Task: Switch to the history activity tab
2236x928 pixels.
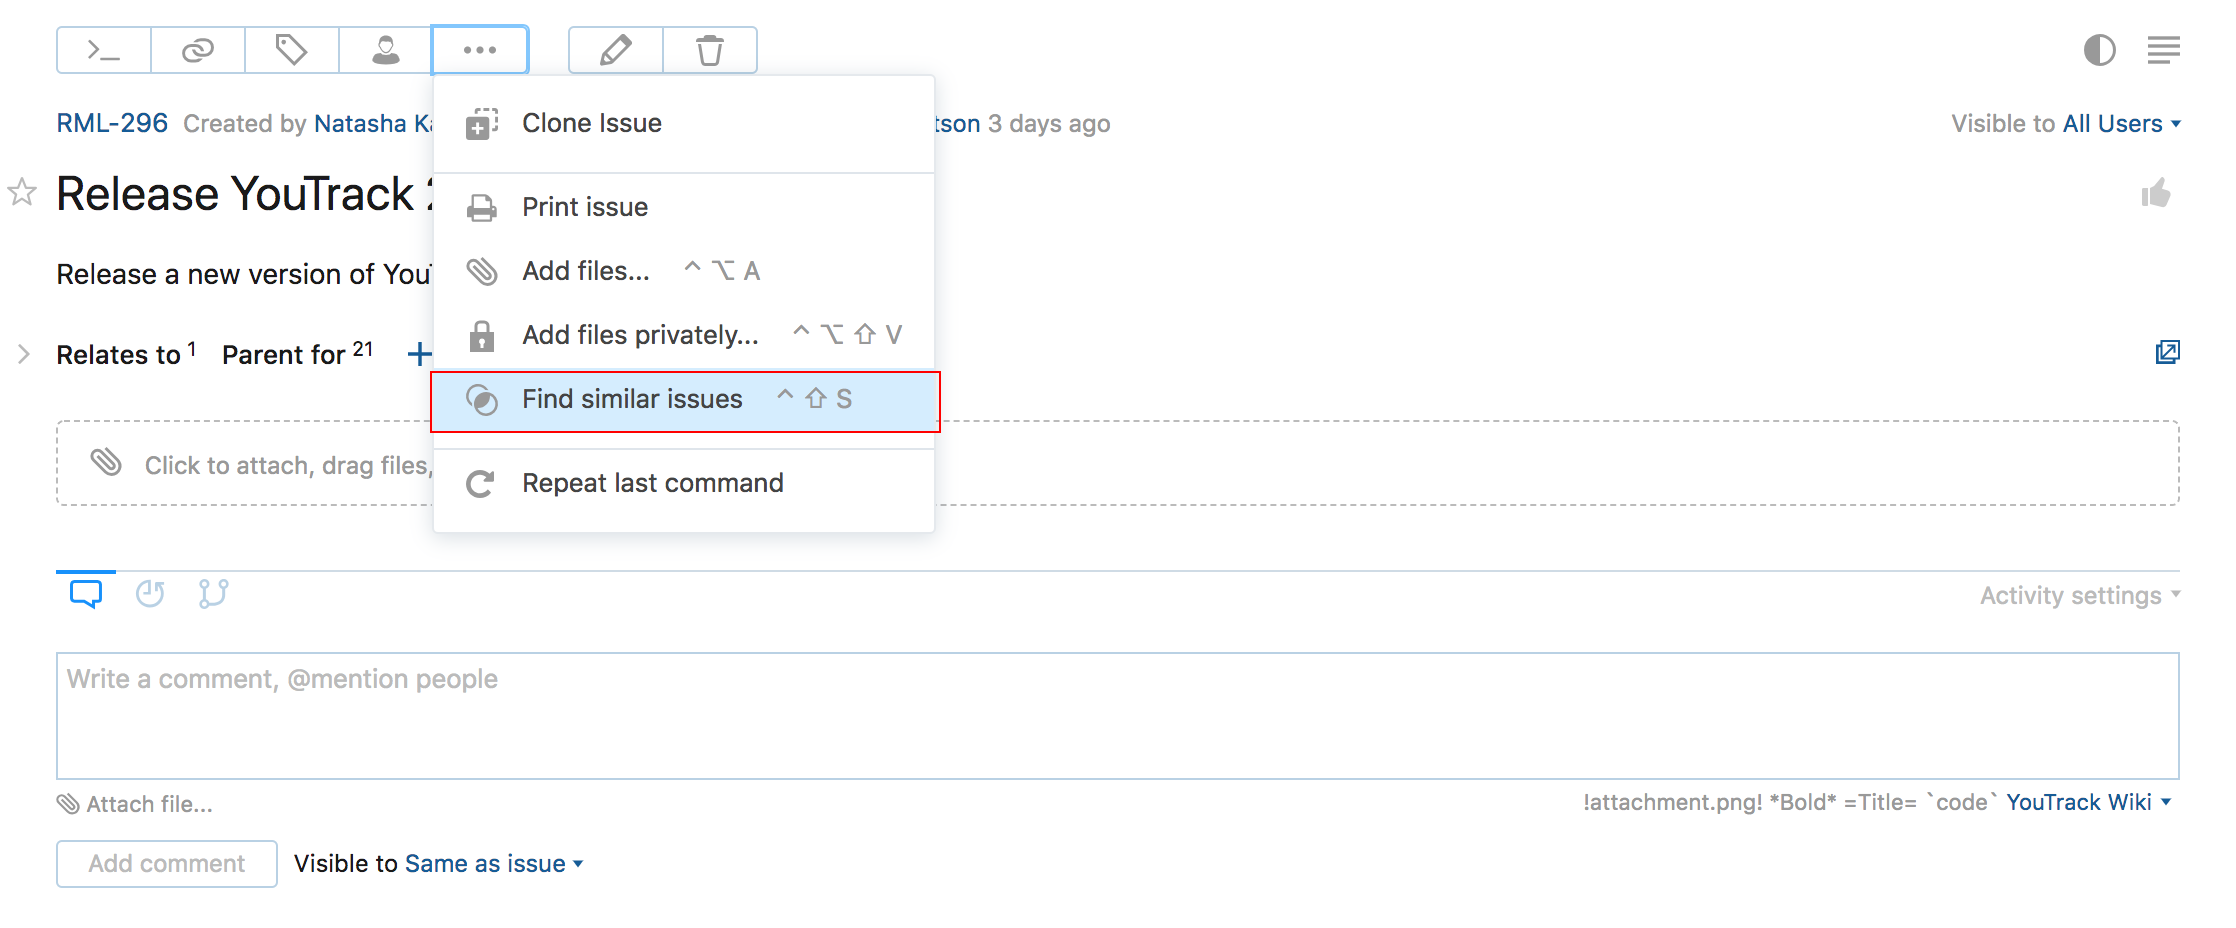Action: click(150, 594)
